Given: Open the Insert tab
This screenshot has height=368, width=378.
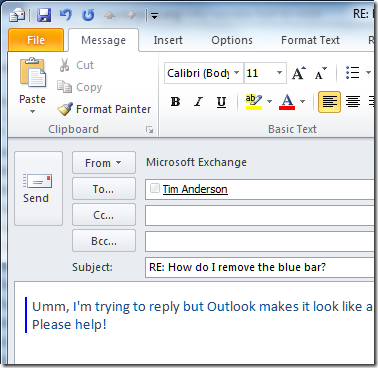Looking at the screenshot, I should click(x=168, y=40).
